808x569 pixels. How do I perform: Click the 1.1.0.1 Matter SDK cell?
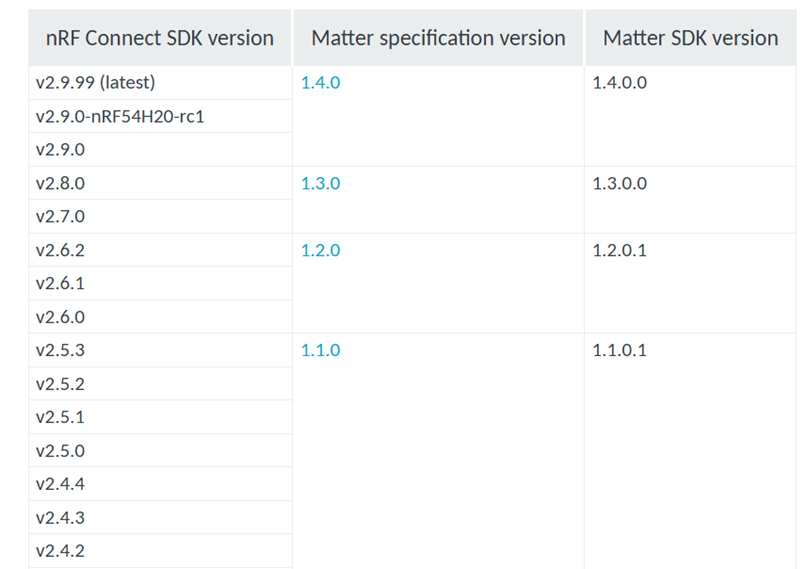tap(620, 351)
